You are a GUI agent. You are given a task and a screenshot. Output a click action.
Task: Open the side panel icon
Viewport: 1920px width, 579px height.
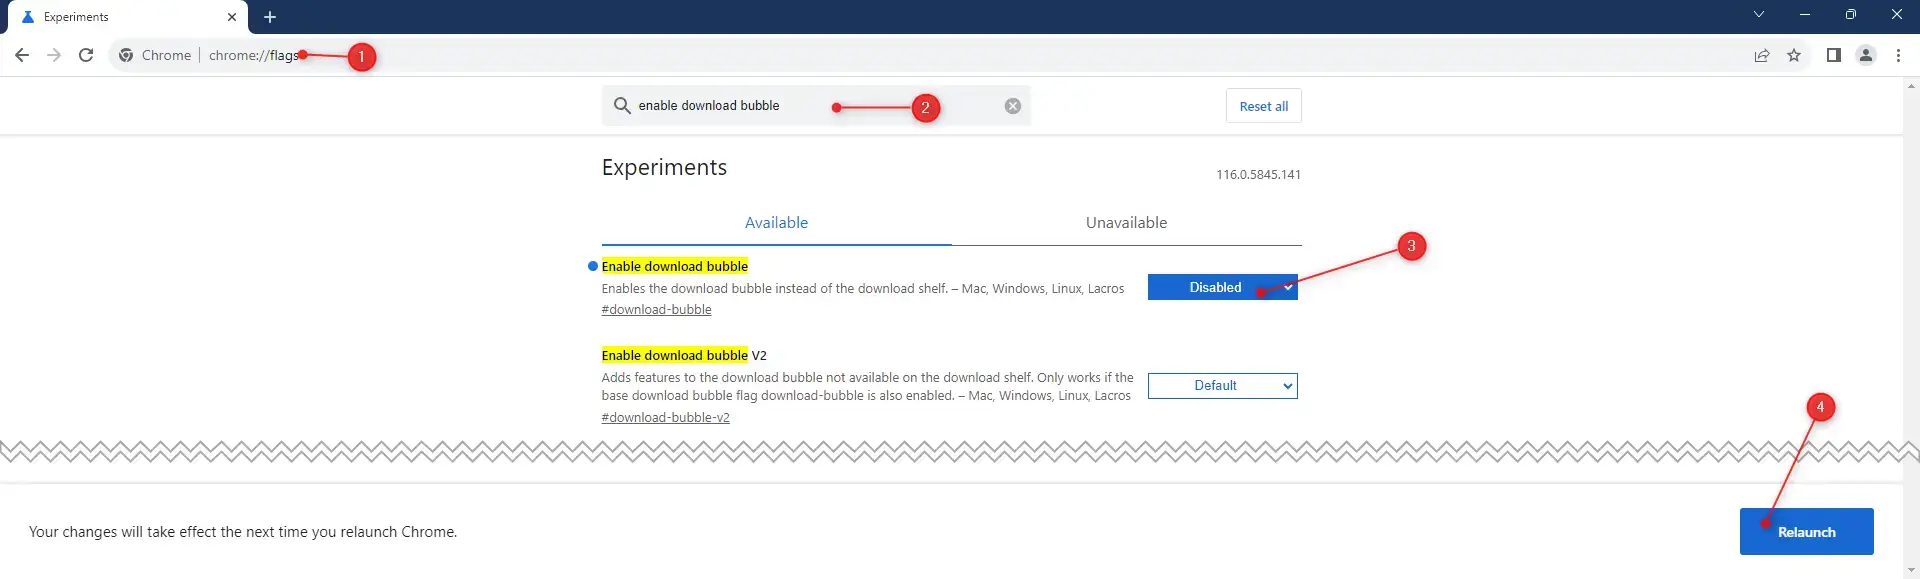[1834, 55]
